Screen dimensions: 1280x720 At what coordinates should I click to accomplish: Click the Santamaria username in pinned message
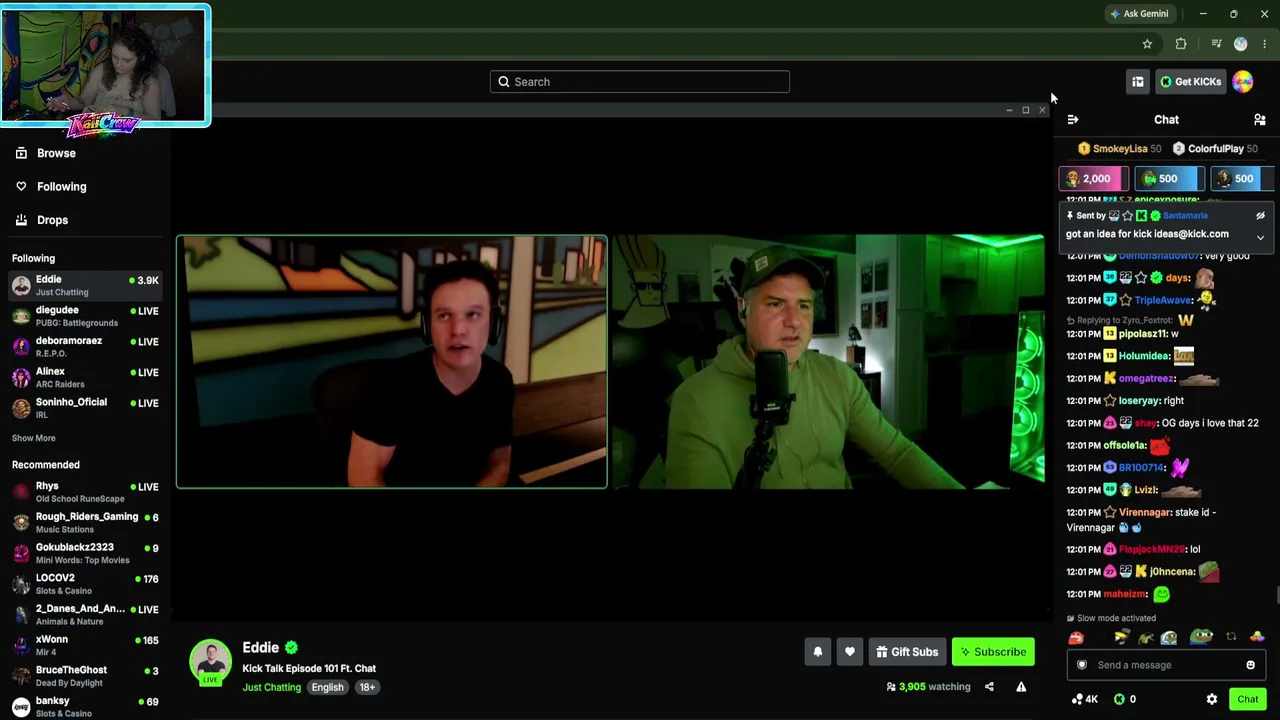point(1185,216)
